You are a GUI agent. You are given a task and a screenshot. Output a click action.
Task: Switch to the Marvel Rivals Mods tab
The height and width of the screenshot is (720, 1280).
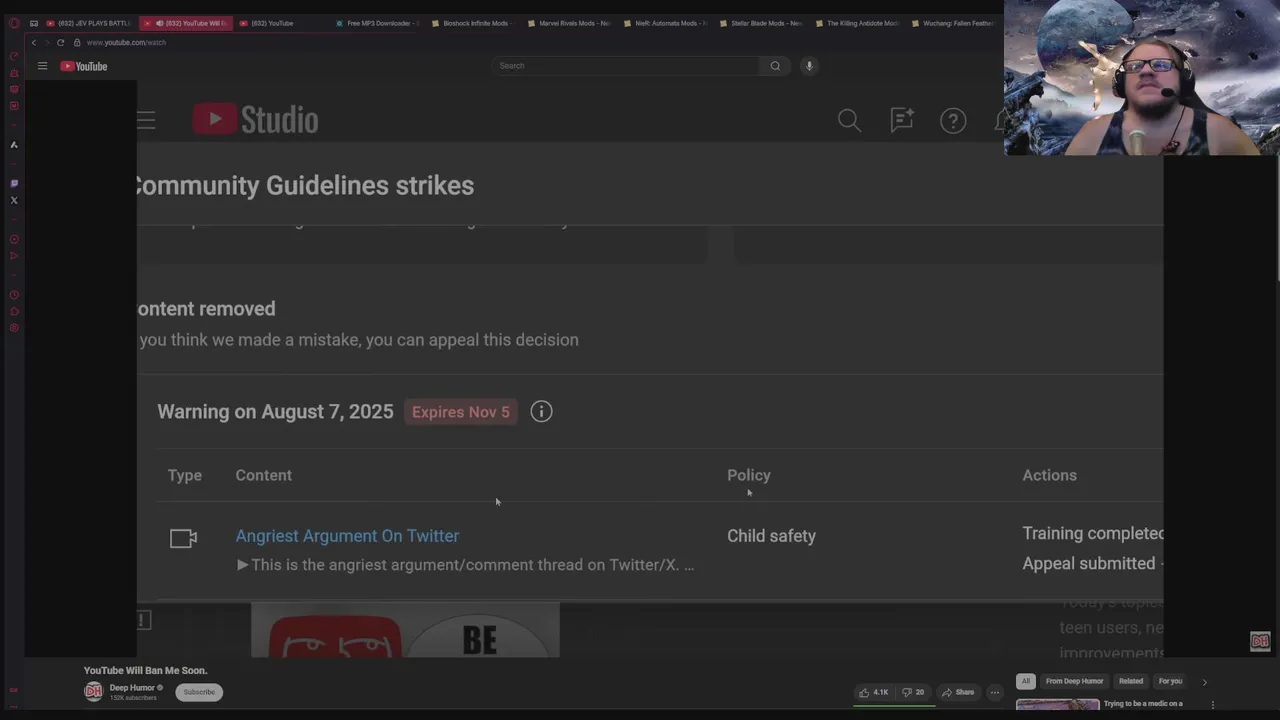[x=570, y=23]
